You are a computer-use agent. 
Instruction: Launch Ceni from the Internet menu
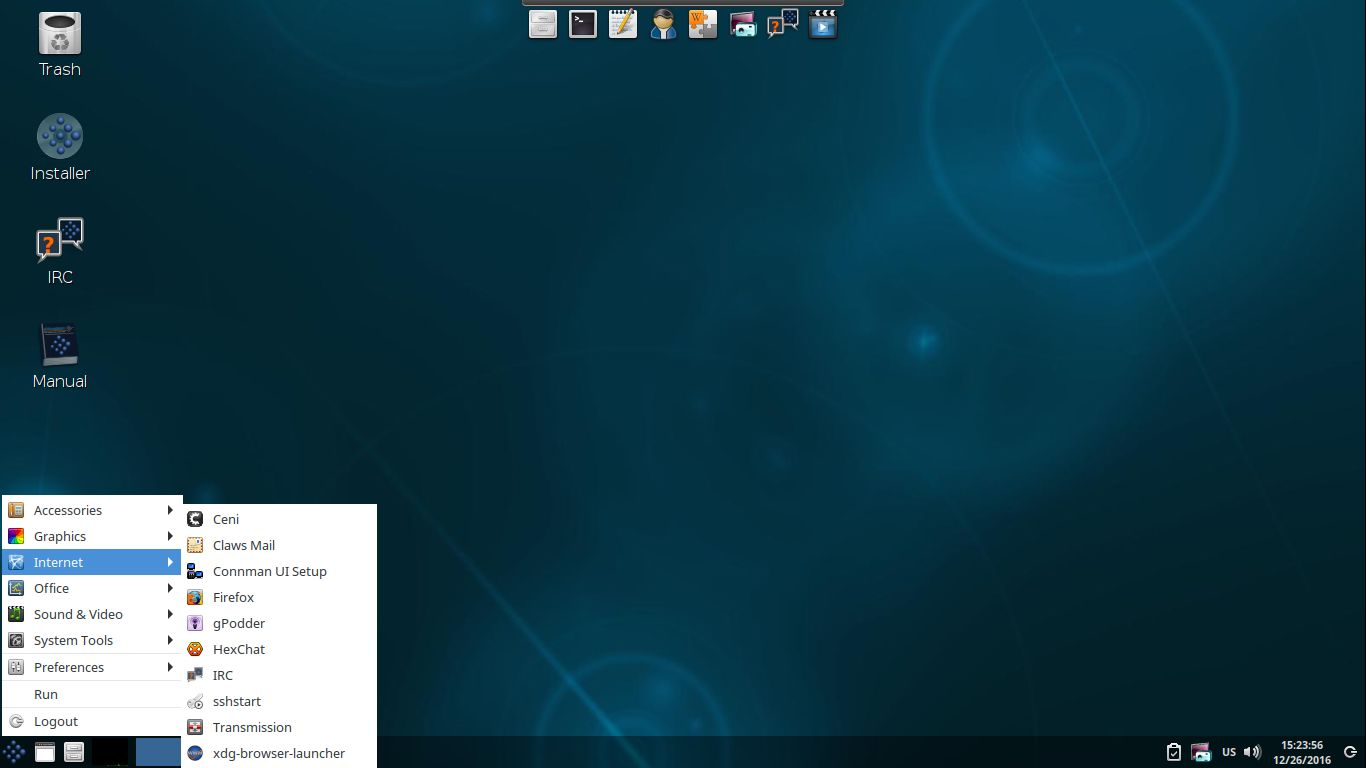(x=279, y=519)
